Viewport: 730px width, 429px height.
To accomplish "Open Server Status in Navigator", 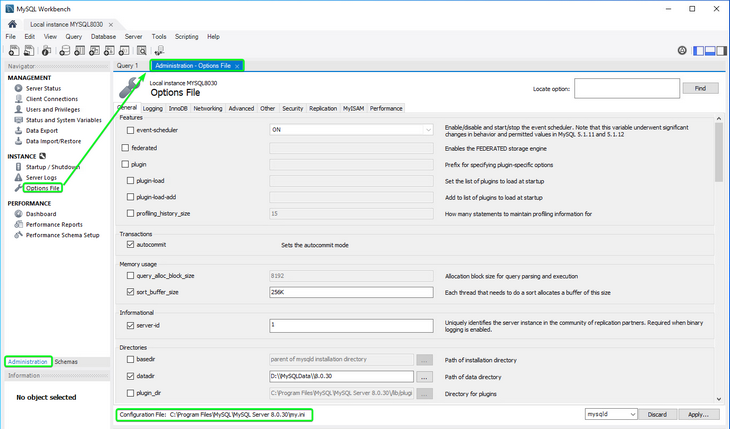I will pos(43,89).
